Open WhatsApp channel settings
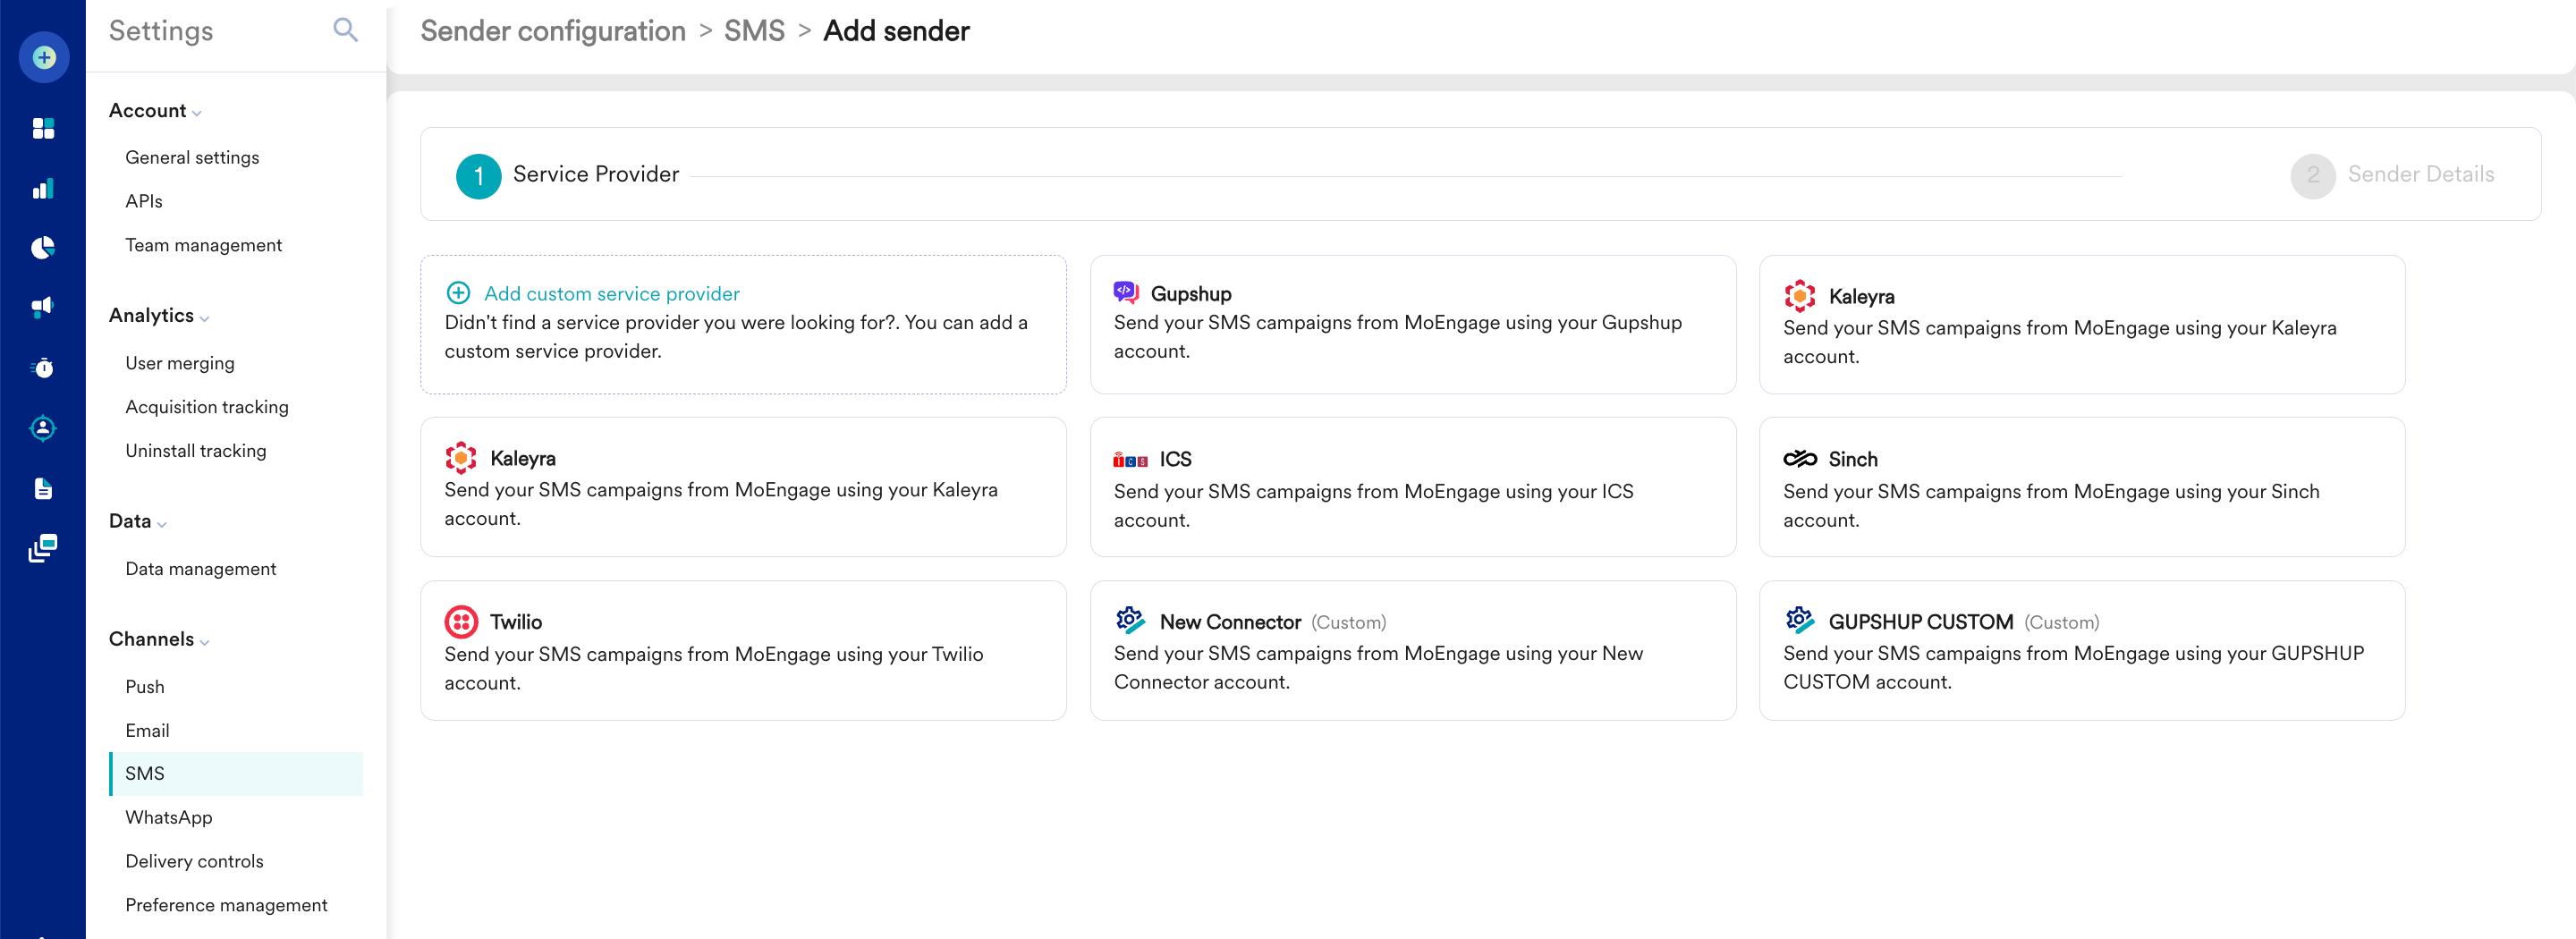This screenshot has width=2576, height=939. pos(169,818)
